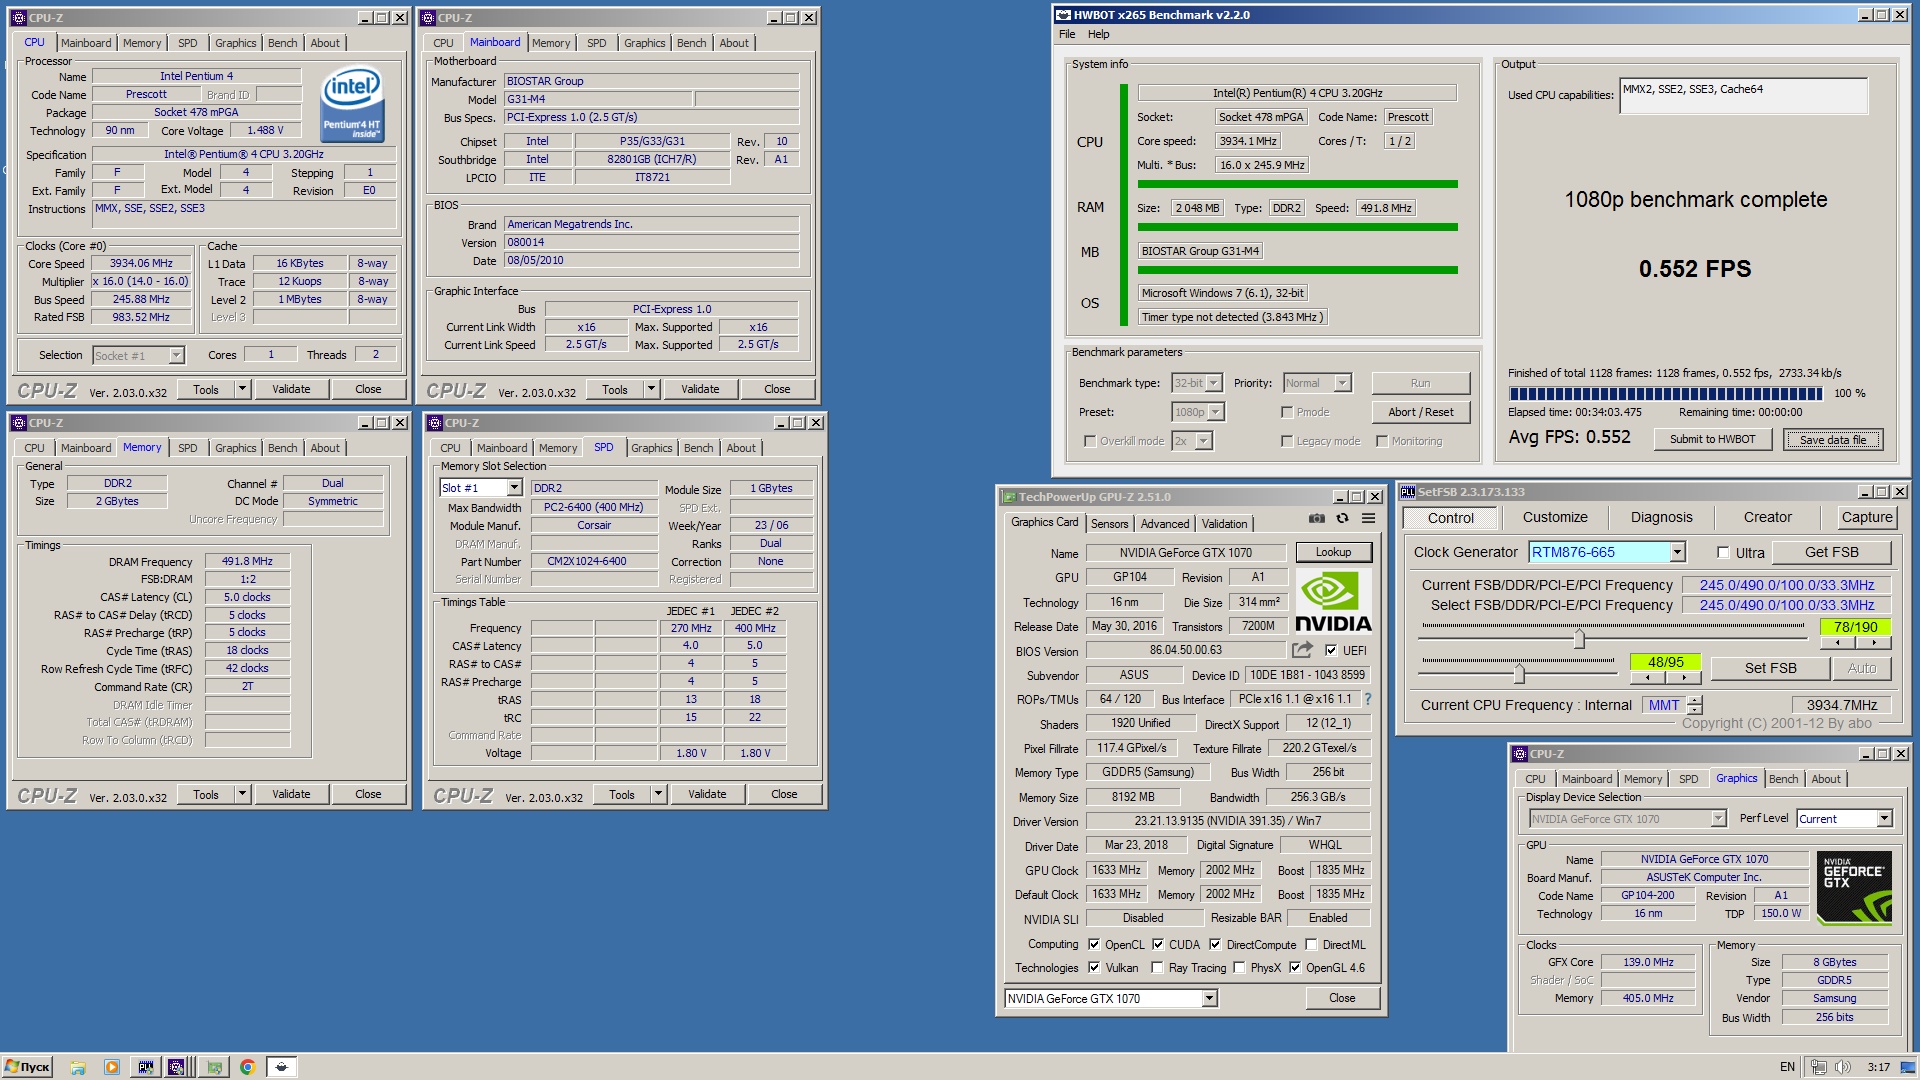This screenshot has height=1080, width=1920.
Task: Click the share BIOS icon in GPU-Z
Action: [x=1302, y=650]
